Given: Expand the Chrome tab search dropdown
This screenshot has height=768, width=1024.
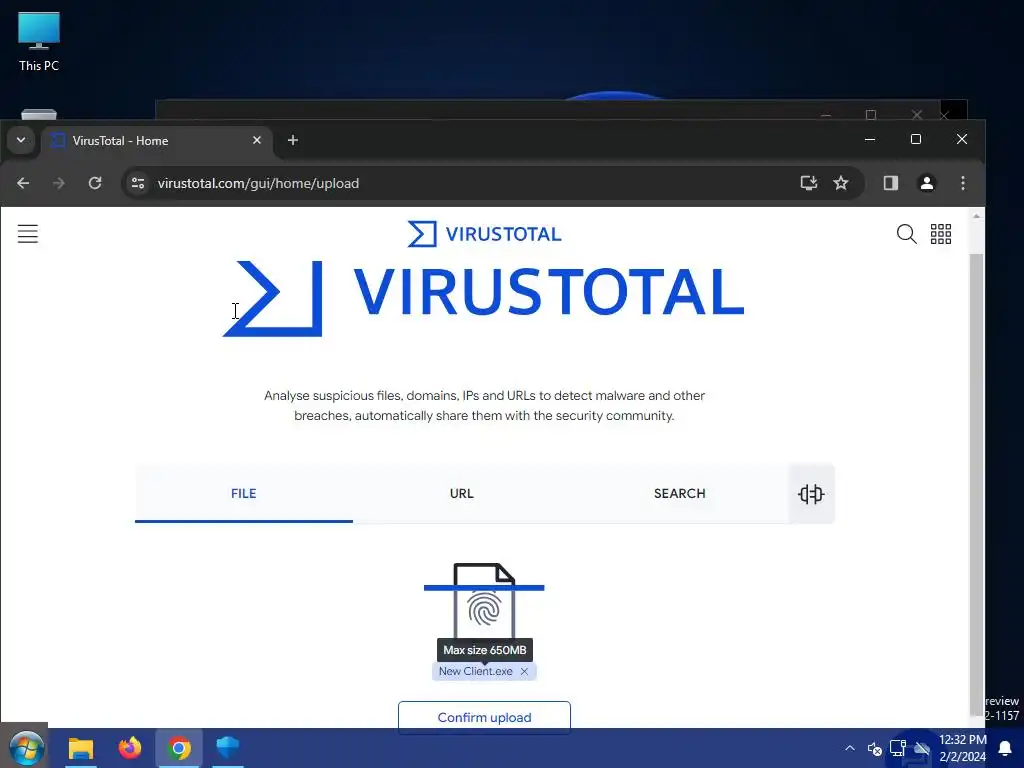Looking at the screenshot, I should [x=21, y=140].
